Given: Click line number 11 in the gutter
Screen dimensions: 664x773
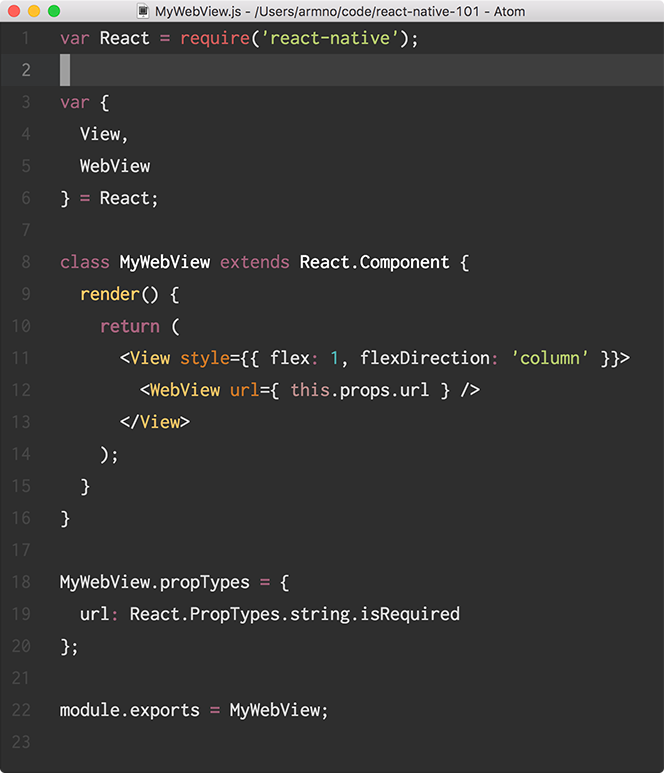Looking at the screenshot, I should [x=21, y=358].
